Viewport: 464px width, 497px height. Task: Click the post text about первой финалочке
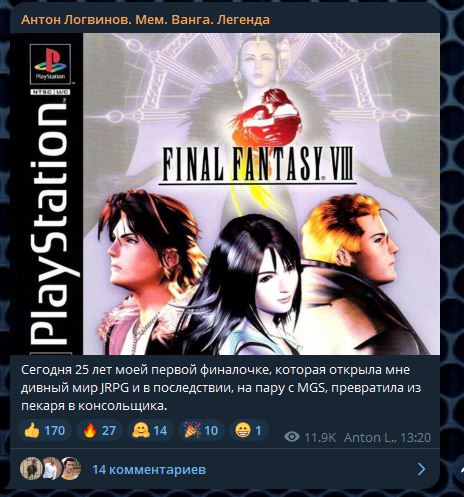(x=221, y=388)
